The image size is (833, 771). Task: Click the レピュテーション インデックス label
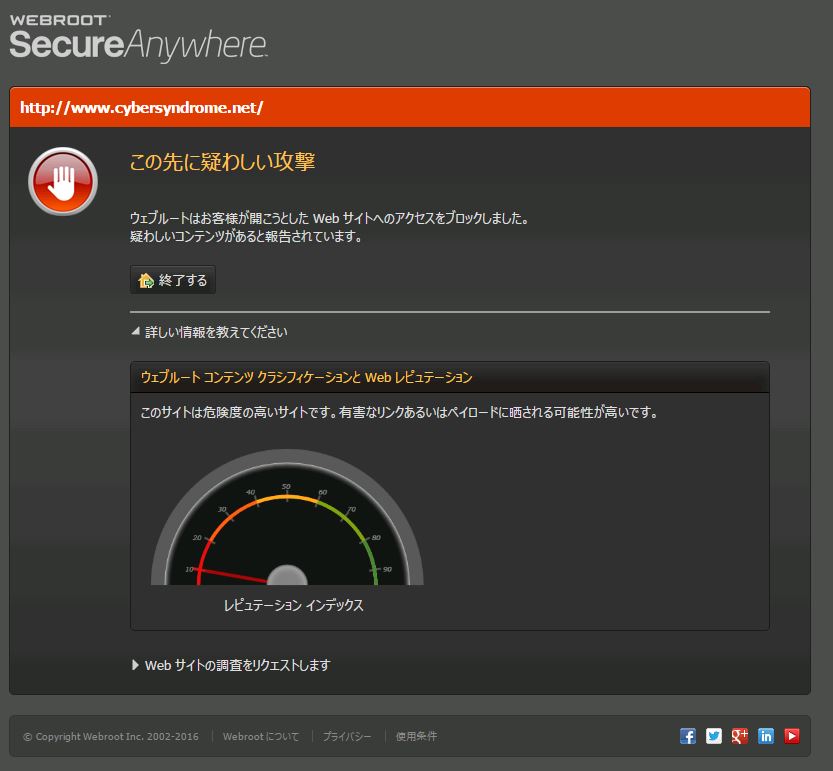click(x=293, y=605)
